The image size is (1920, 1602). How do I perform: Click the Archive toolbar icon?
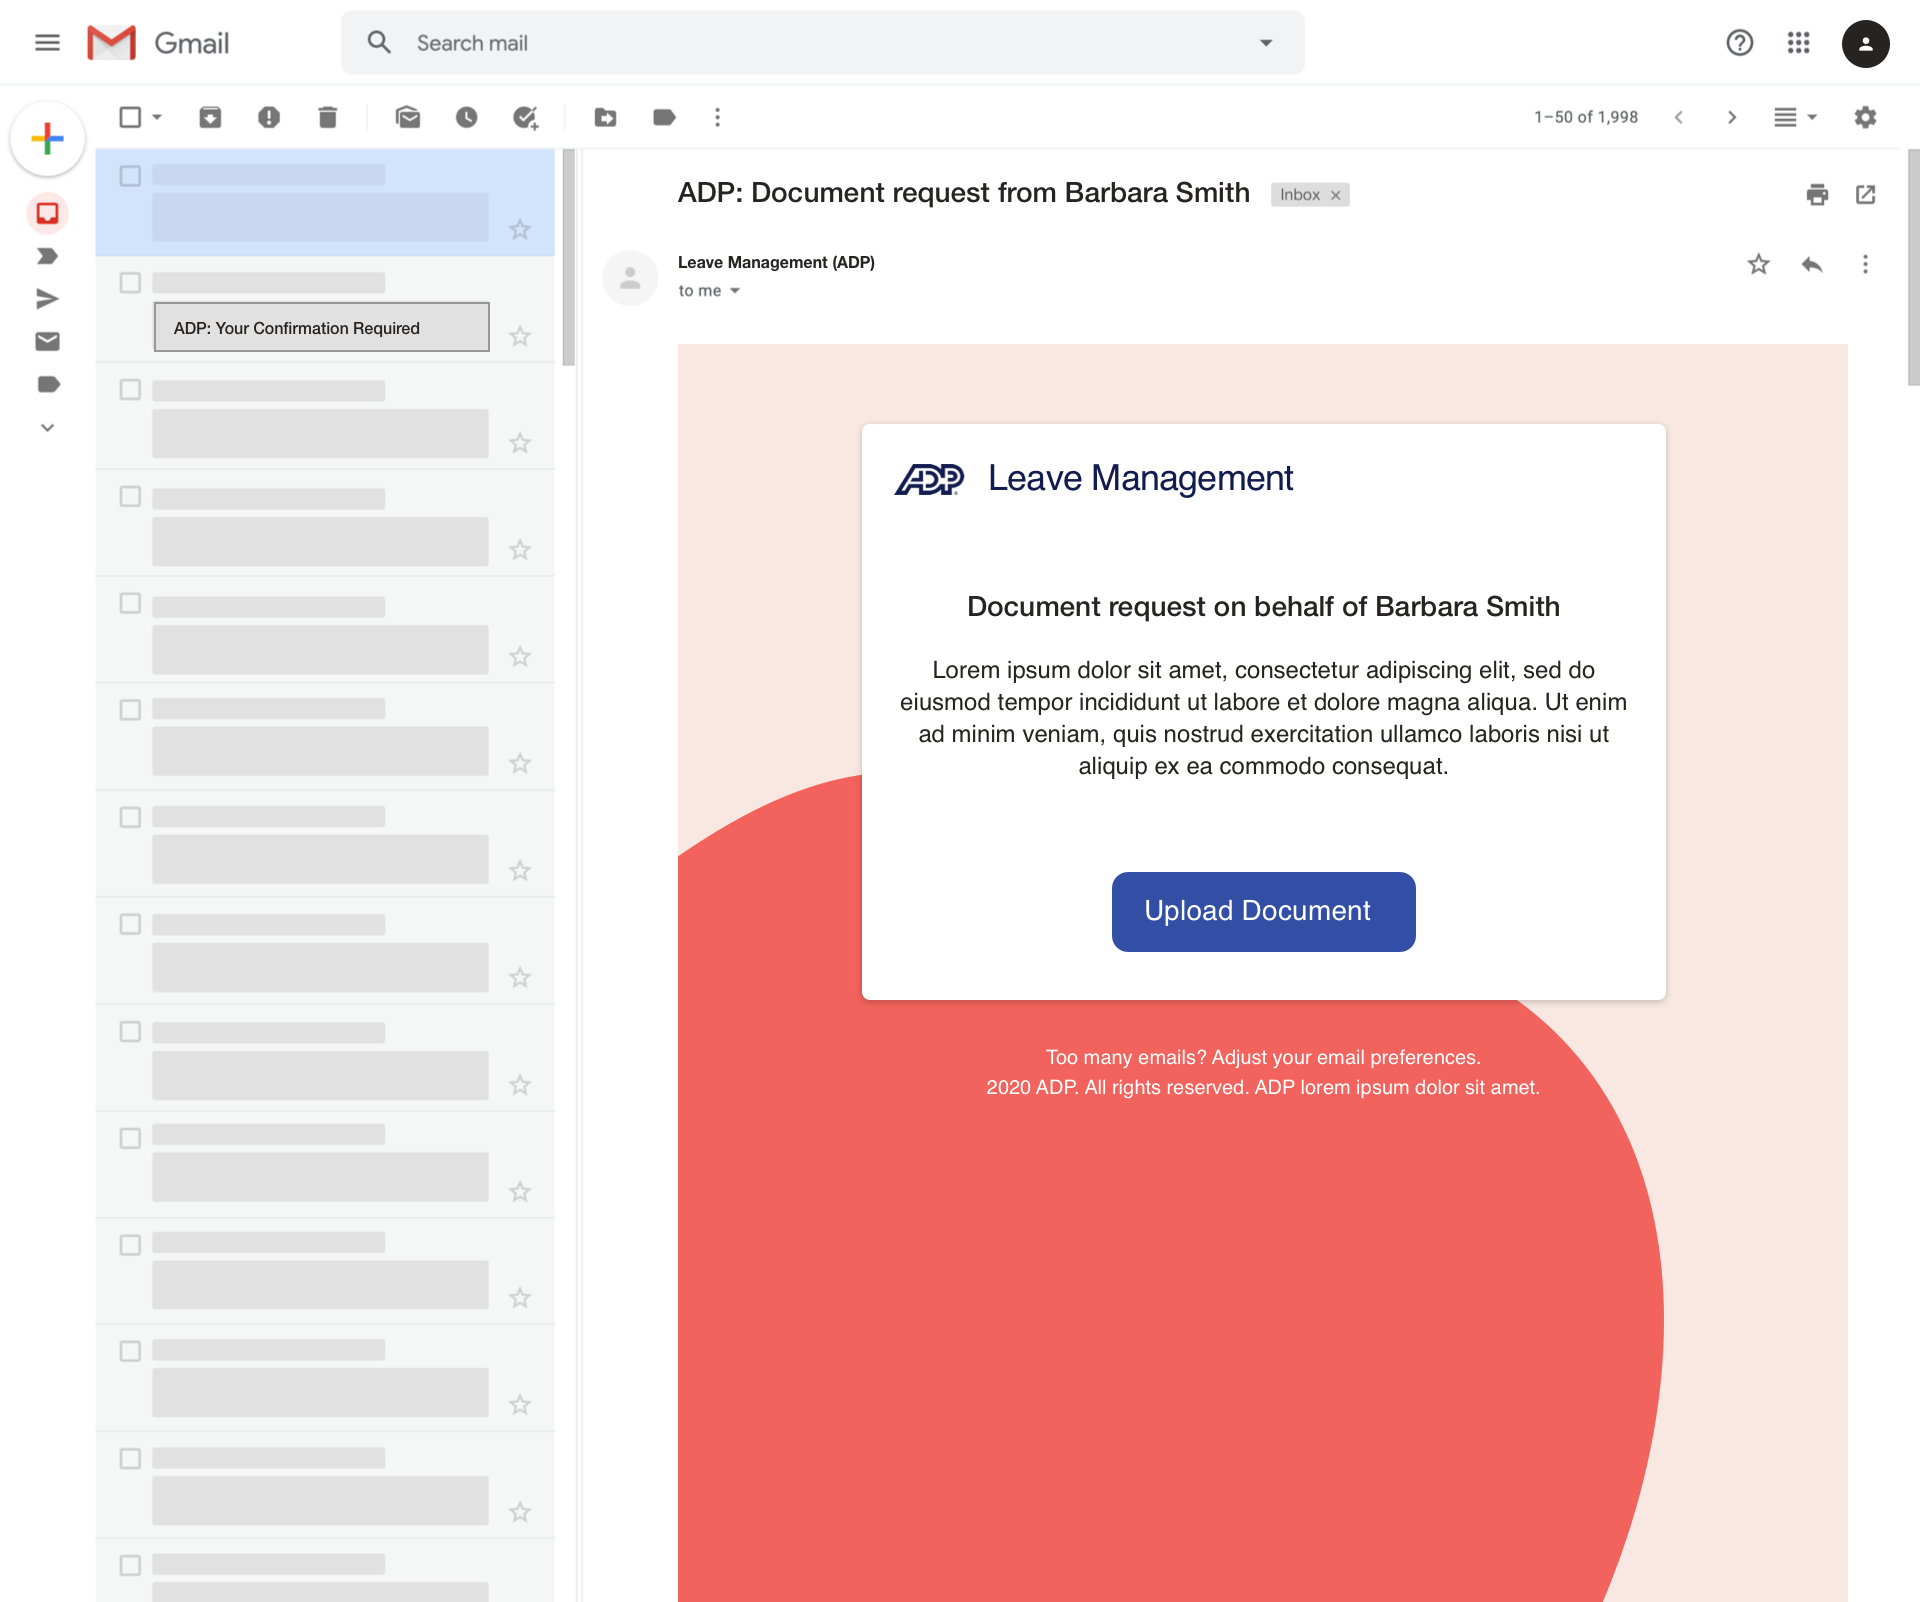tap(210, 117)
